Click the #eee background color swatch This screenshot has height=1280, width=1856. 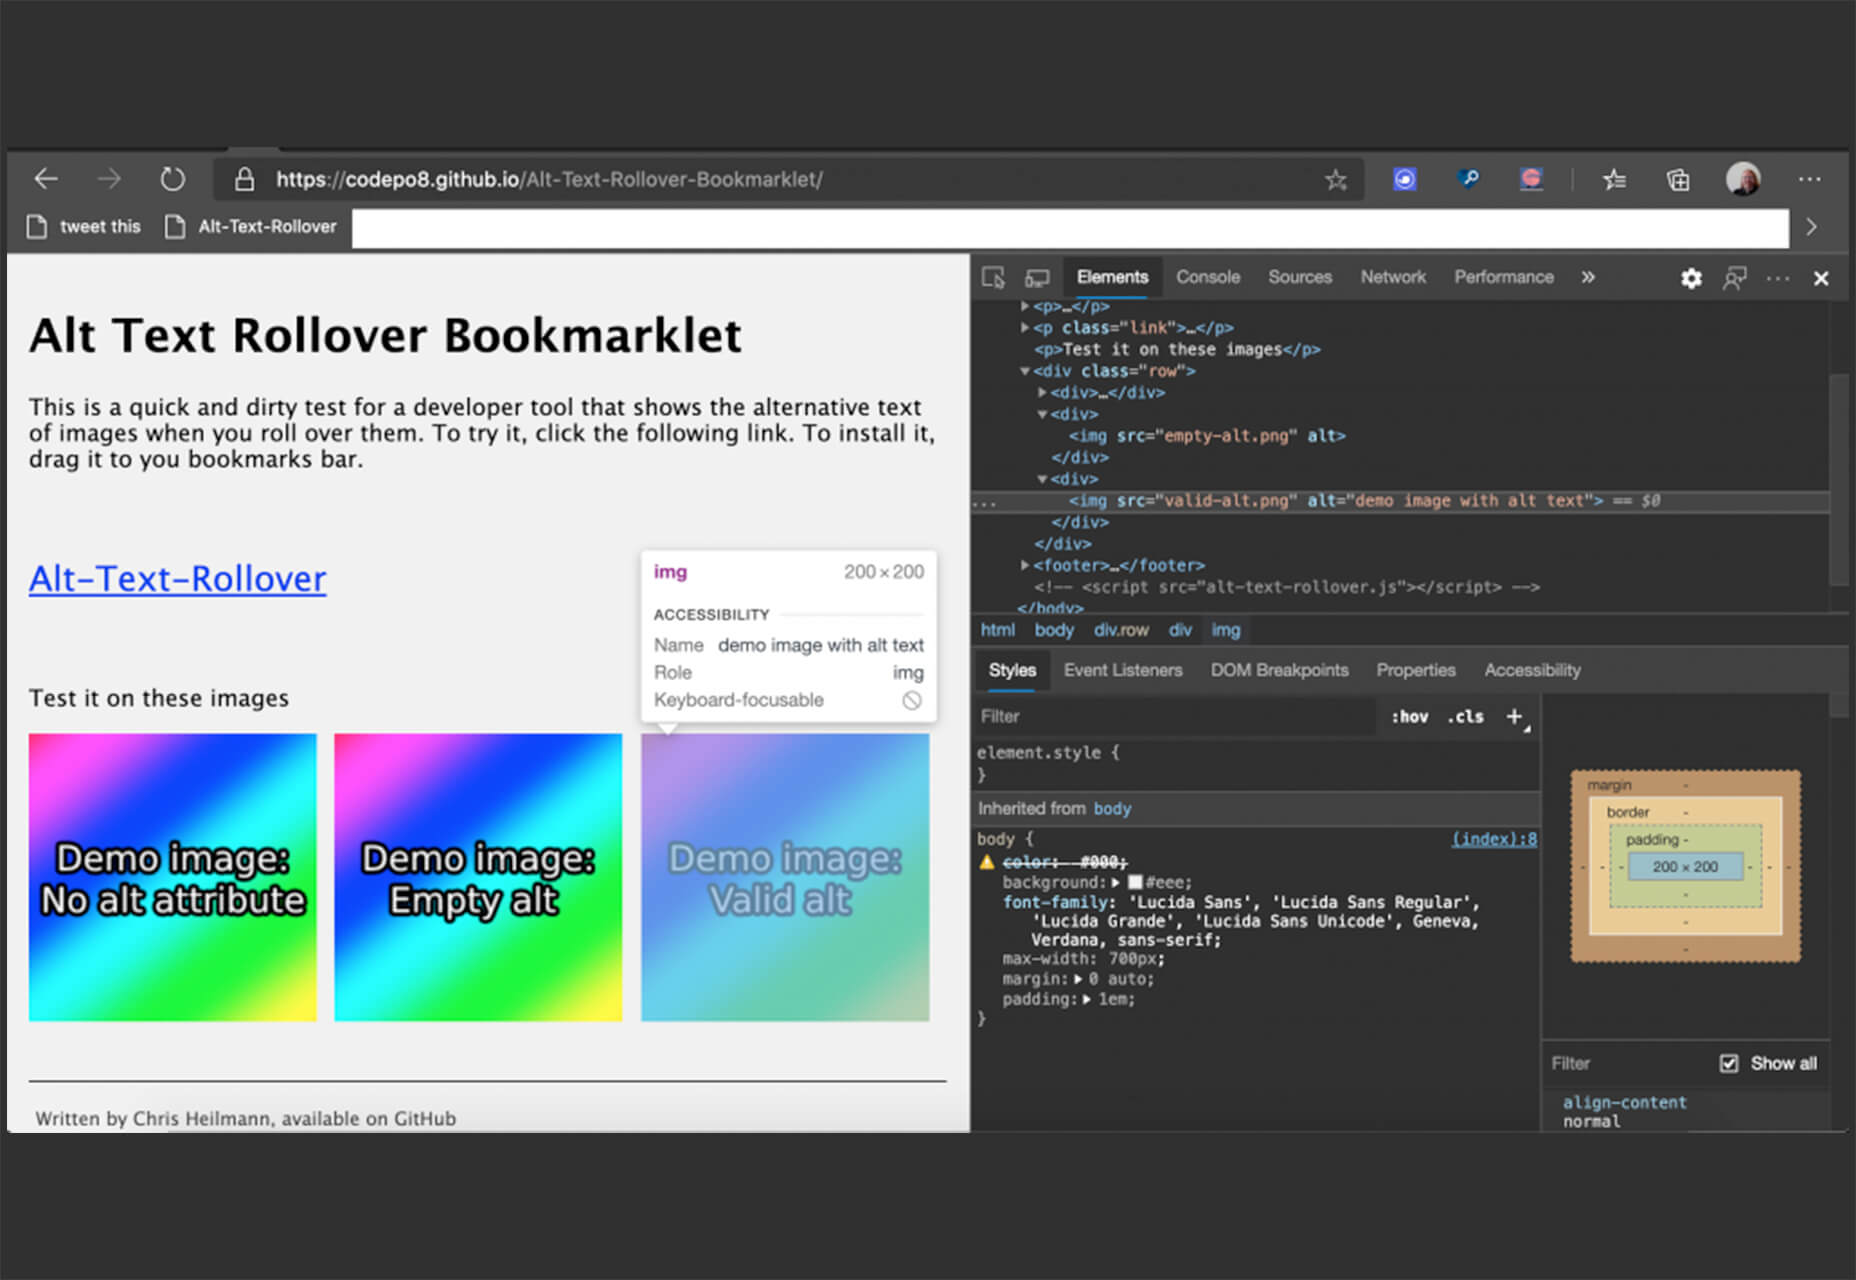click(x=1135, y=882)
